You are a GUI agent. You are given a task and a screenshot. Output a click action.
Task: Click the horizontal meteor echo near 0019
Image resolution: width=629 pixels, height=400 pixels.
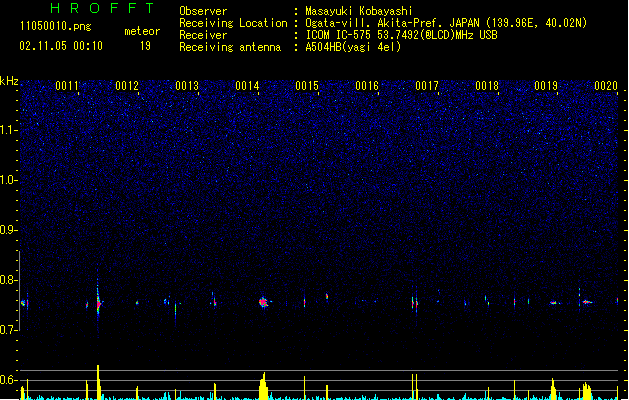pyautogui.click(x=554, y=303)
